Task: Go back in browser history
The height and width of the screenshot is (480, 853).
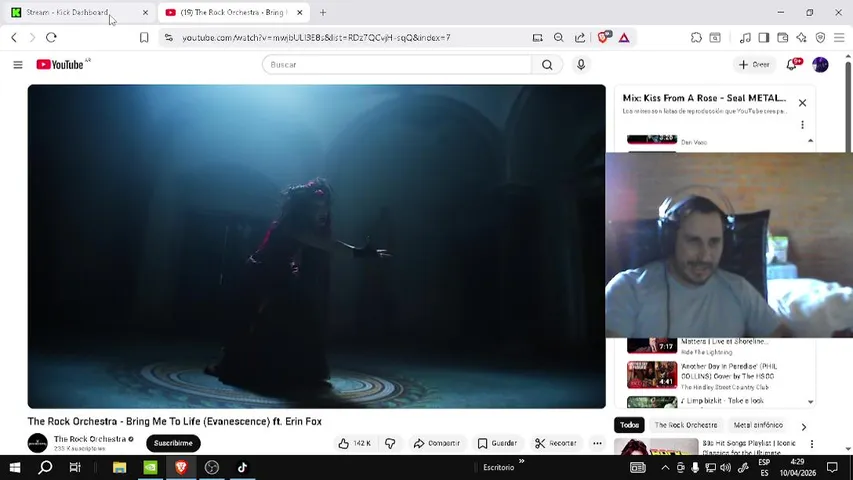Action: click(14, 38)
